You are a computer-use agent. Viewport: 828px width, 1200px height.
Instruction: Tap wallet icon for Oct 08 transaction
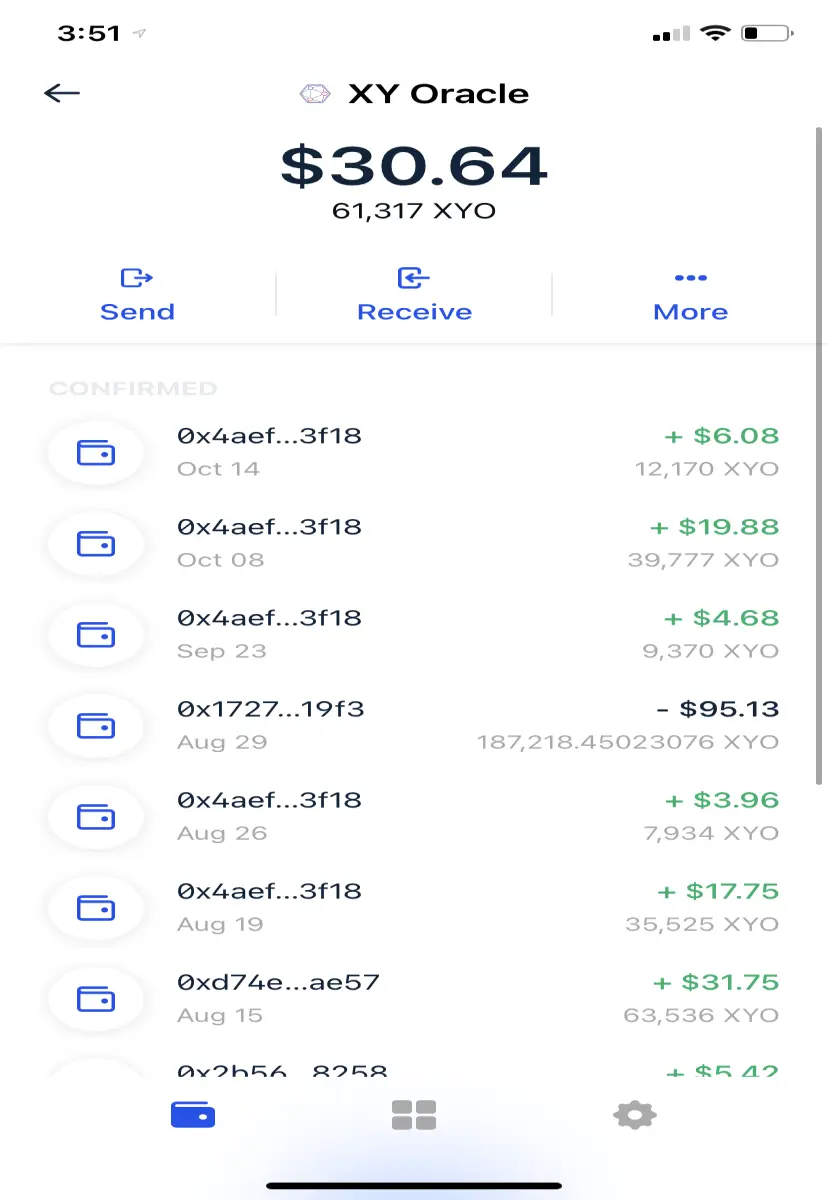(x=96, y=544)
